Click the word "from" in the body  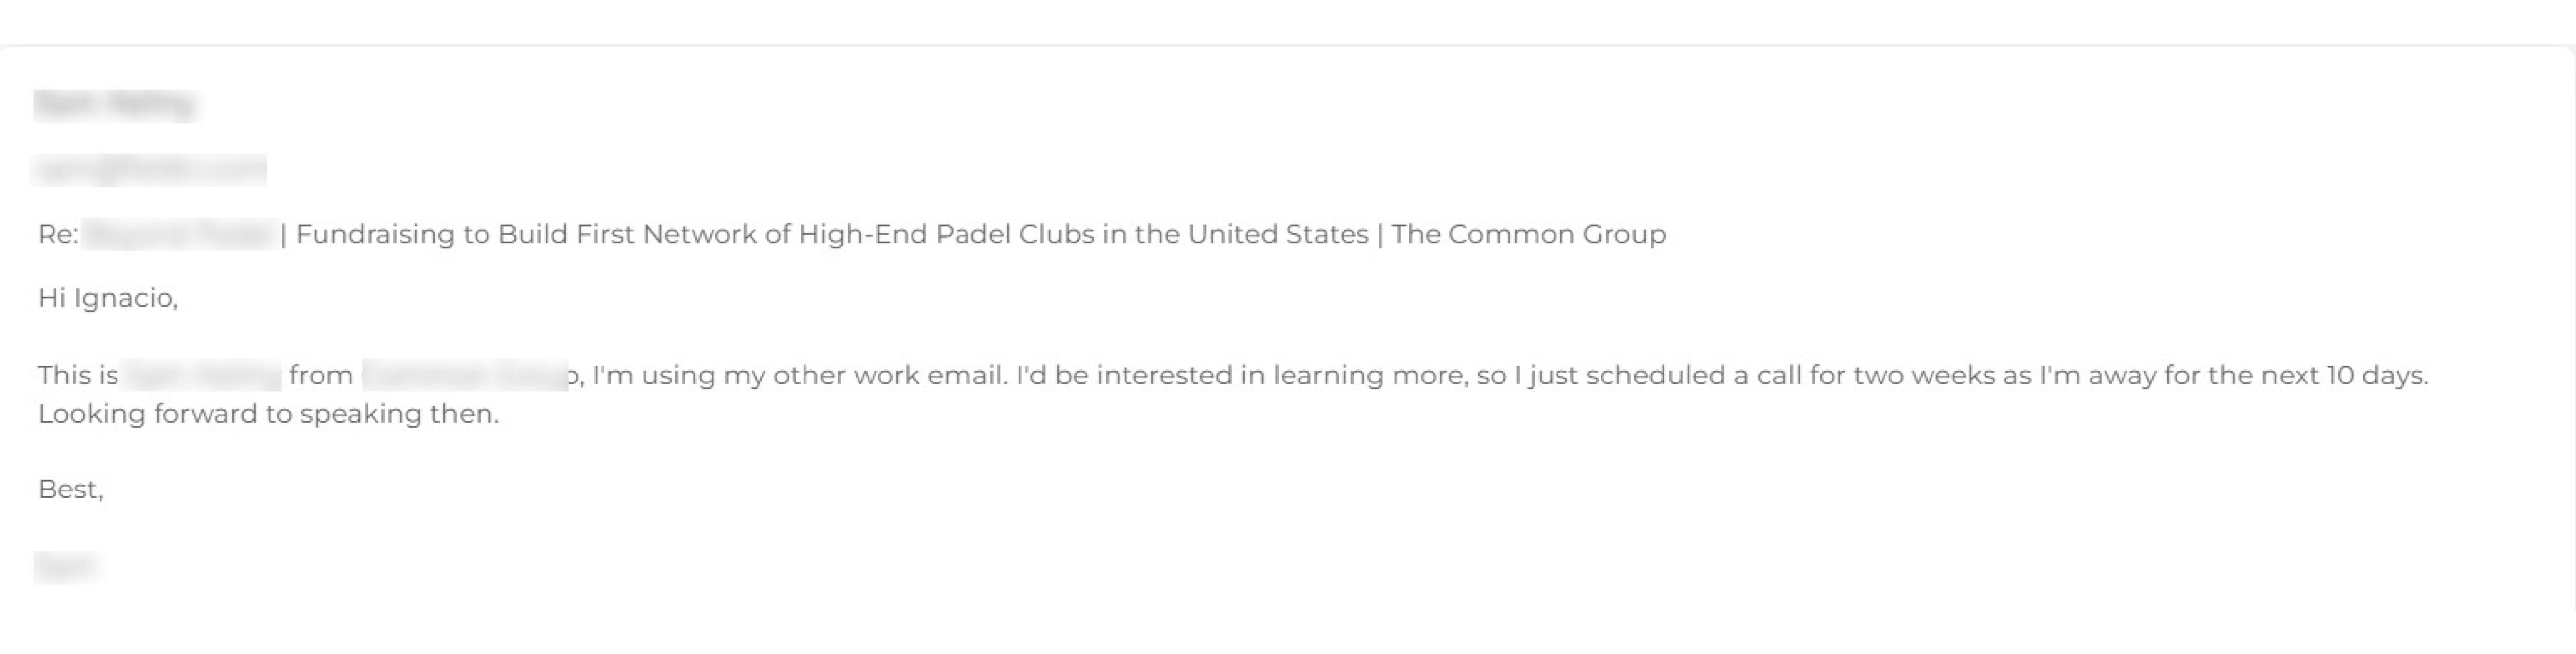coord(321,376)
